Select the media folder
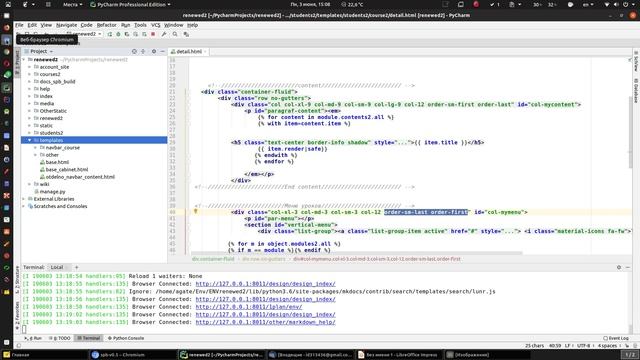This screenshot has height=360, width=640. [x=47, y=104]
